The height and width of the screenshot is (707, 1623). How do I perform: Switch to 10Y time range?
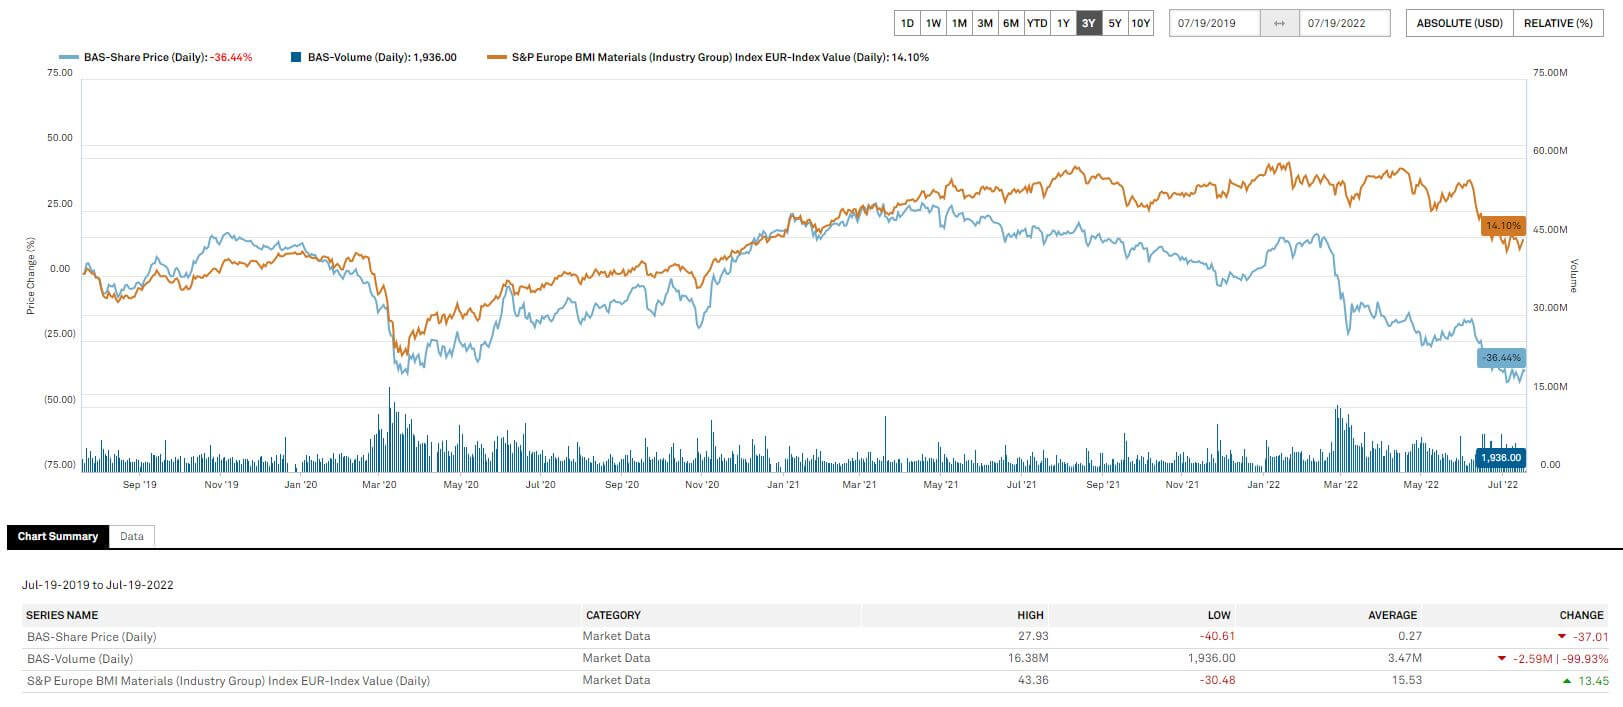tap(1141, 23)
